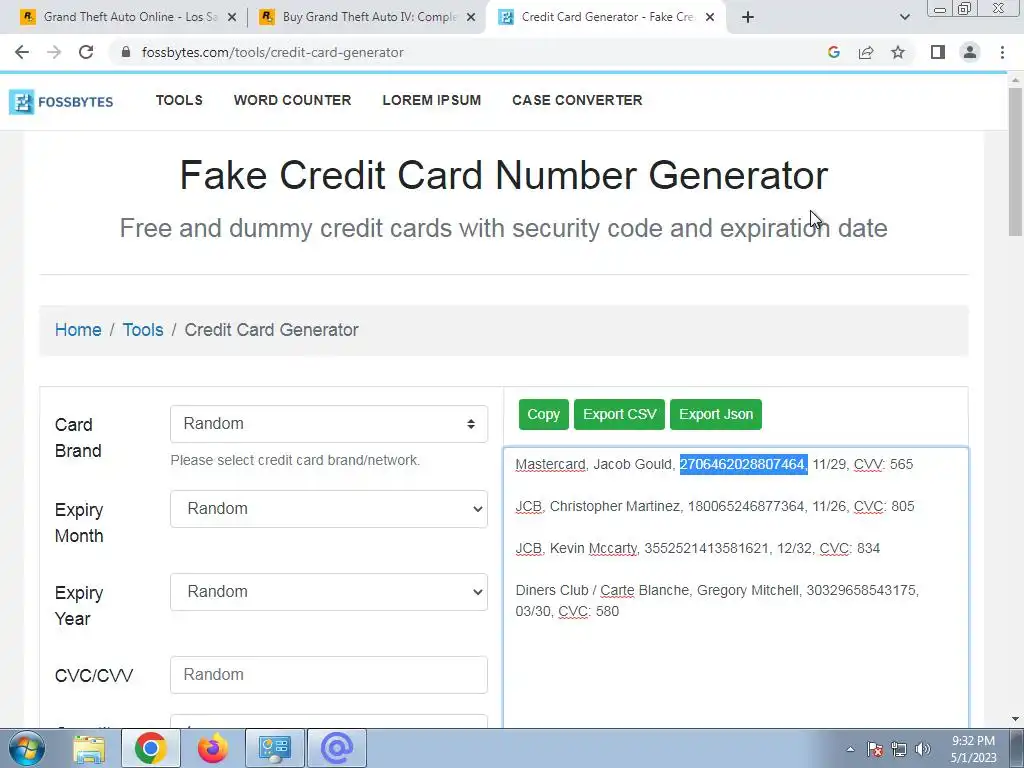Open network status tray icon
Screen dimensions: 1024x768
click(899, 749)
